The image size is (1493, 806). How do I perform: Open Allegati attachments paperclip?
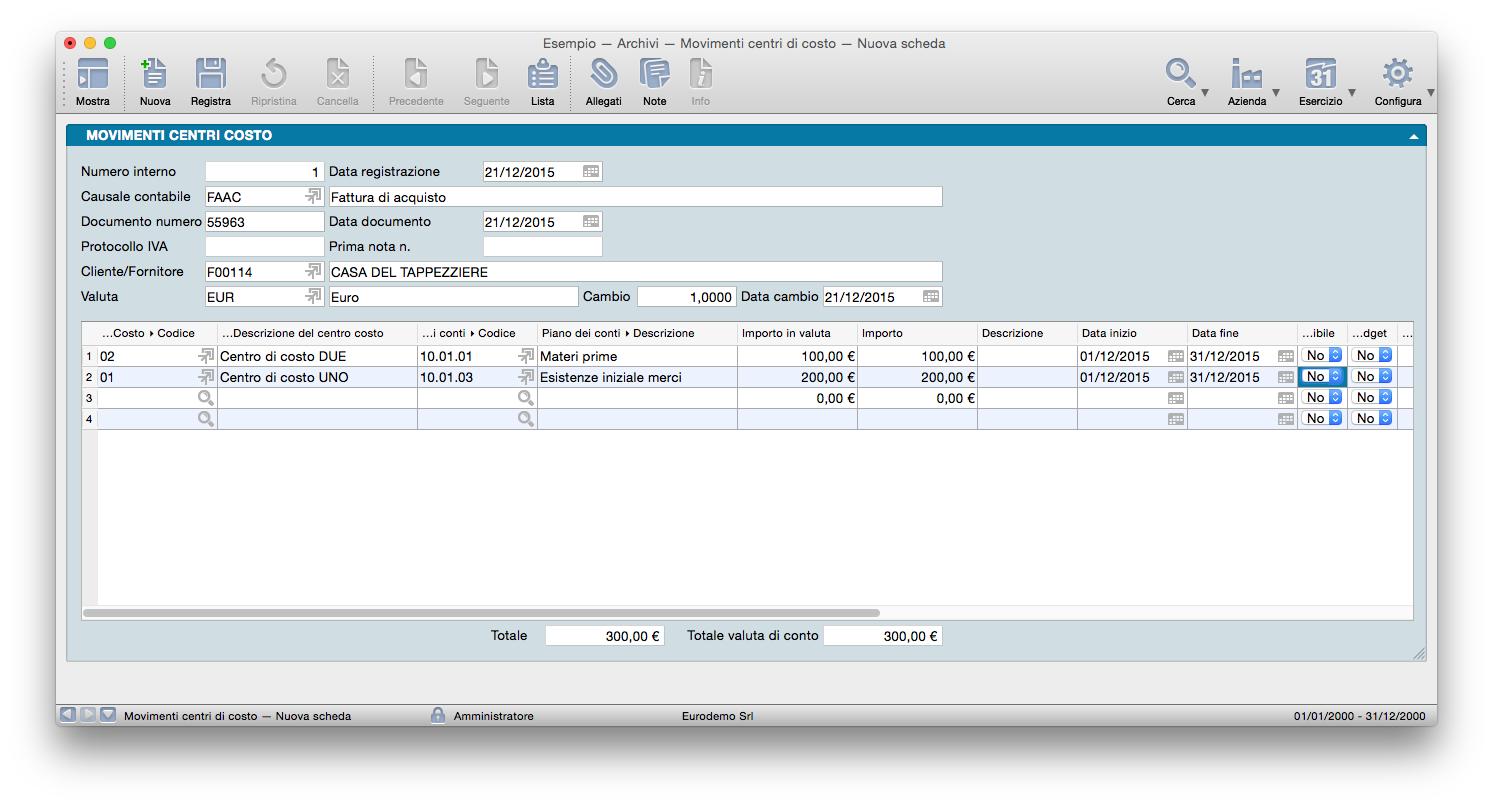coord(603,75)
